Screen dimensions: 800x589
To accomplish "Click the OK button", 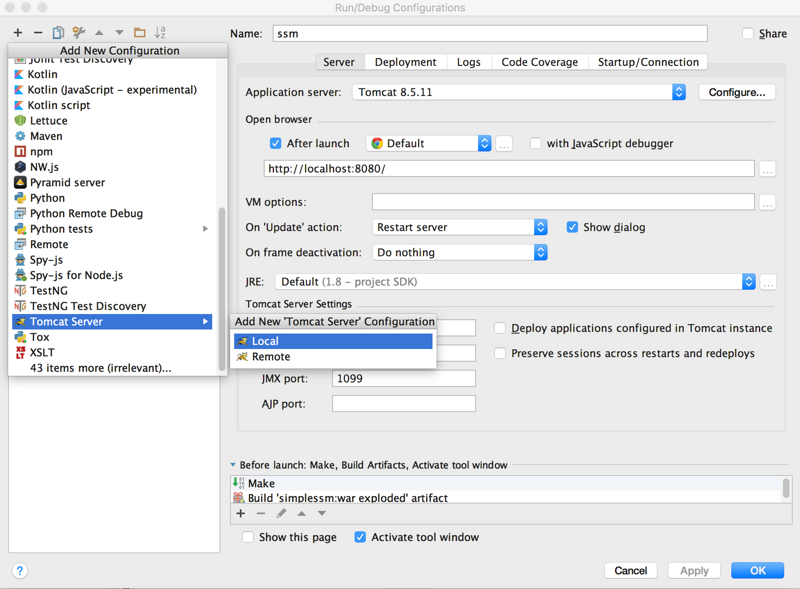I will [x=758, y=571].
